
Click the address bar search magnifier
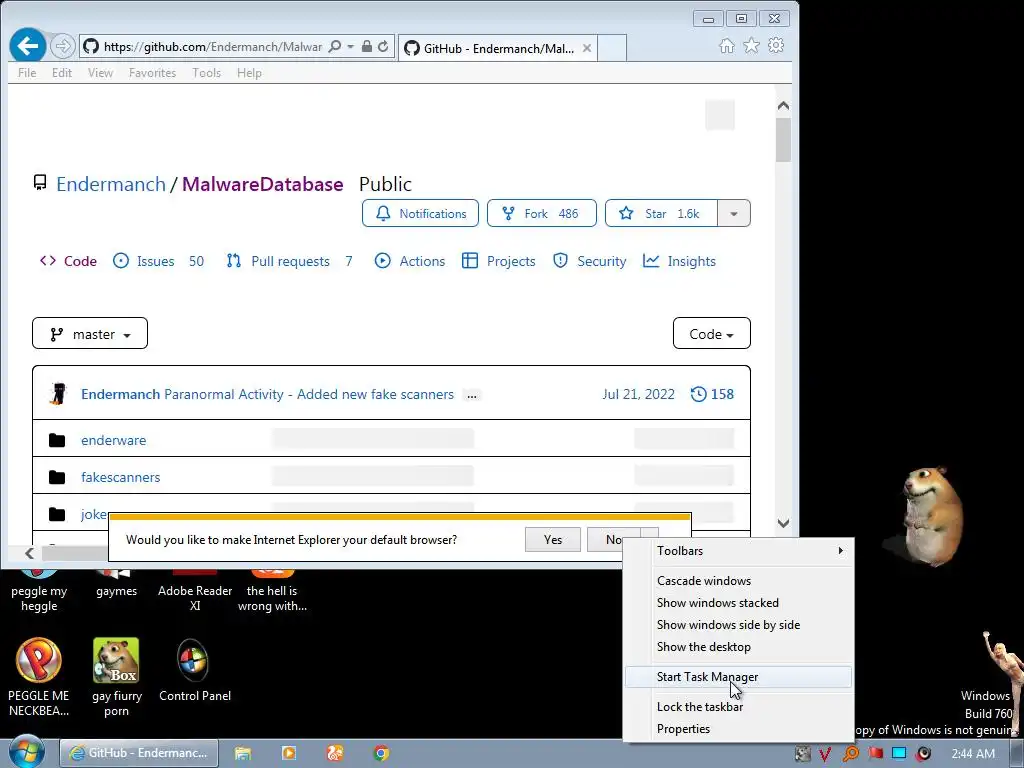[335, 46]
